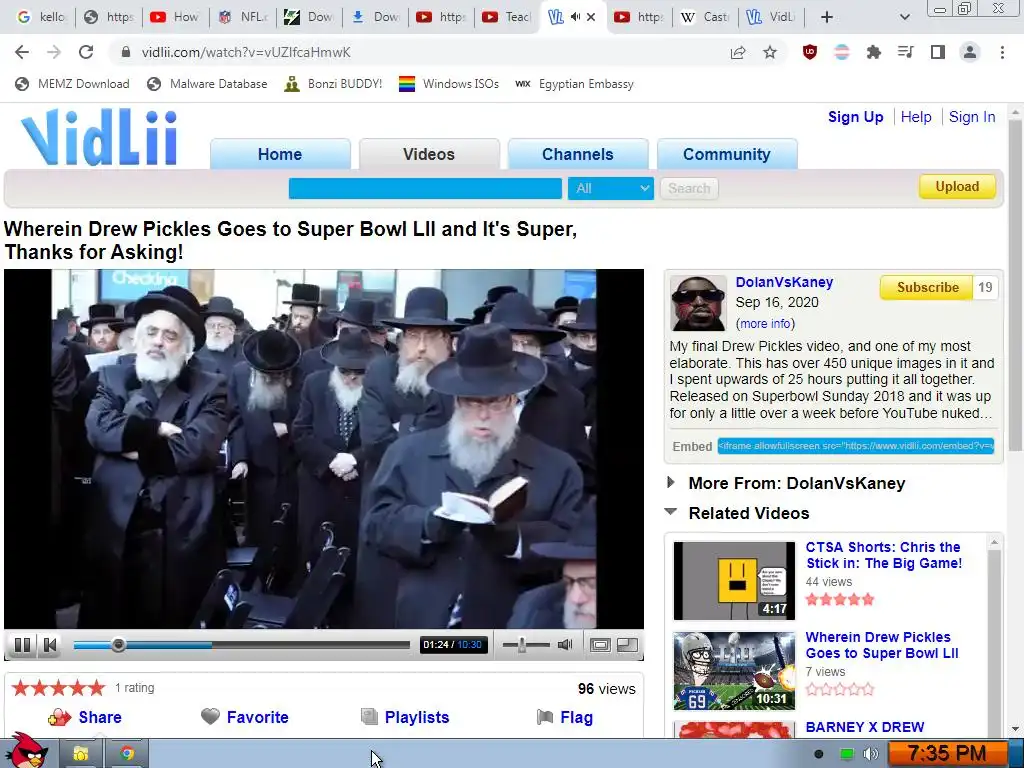
Task: Open media controls icon in toolbar
Action: 906,52
